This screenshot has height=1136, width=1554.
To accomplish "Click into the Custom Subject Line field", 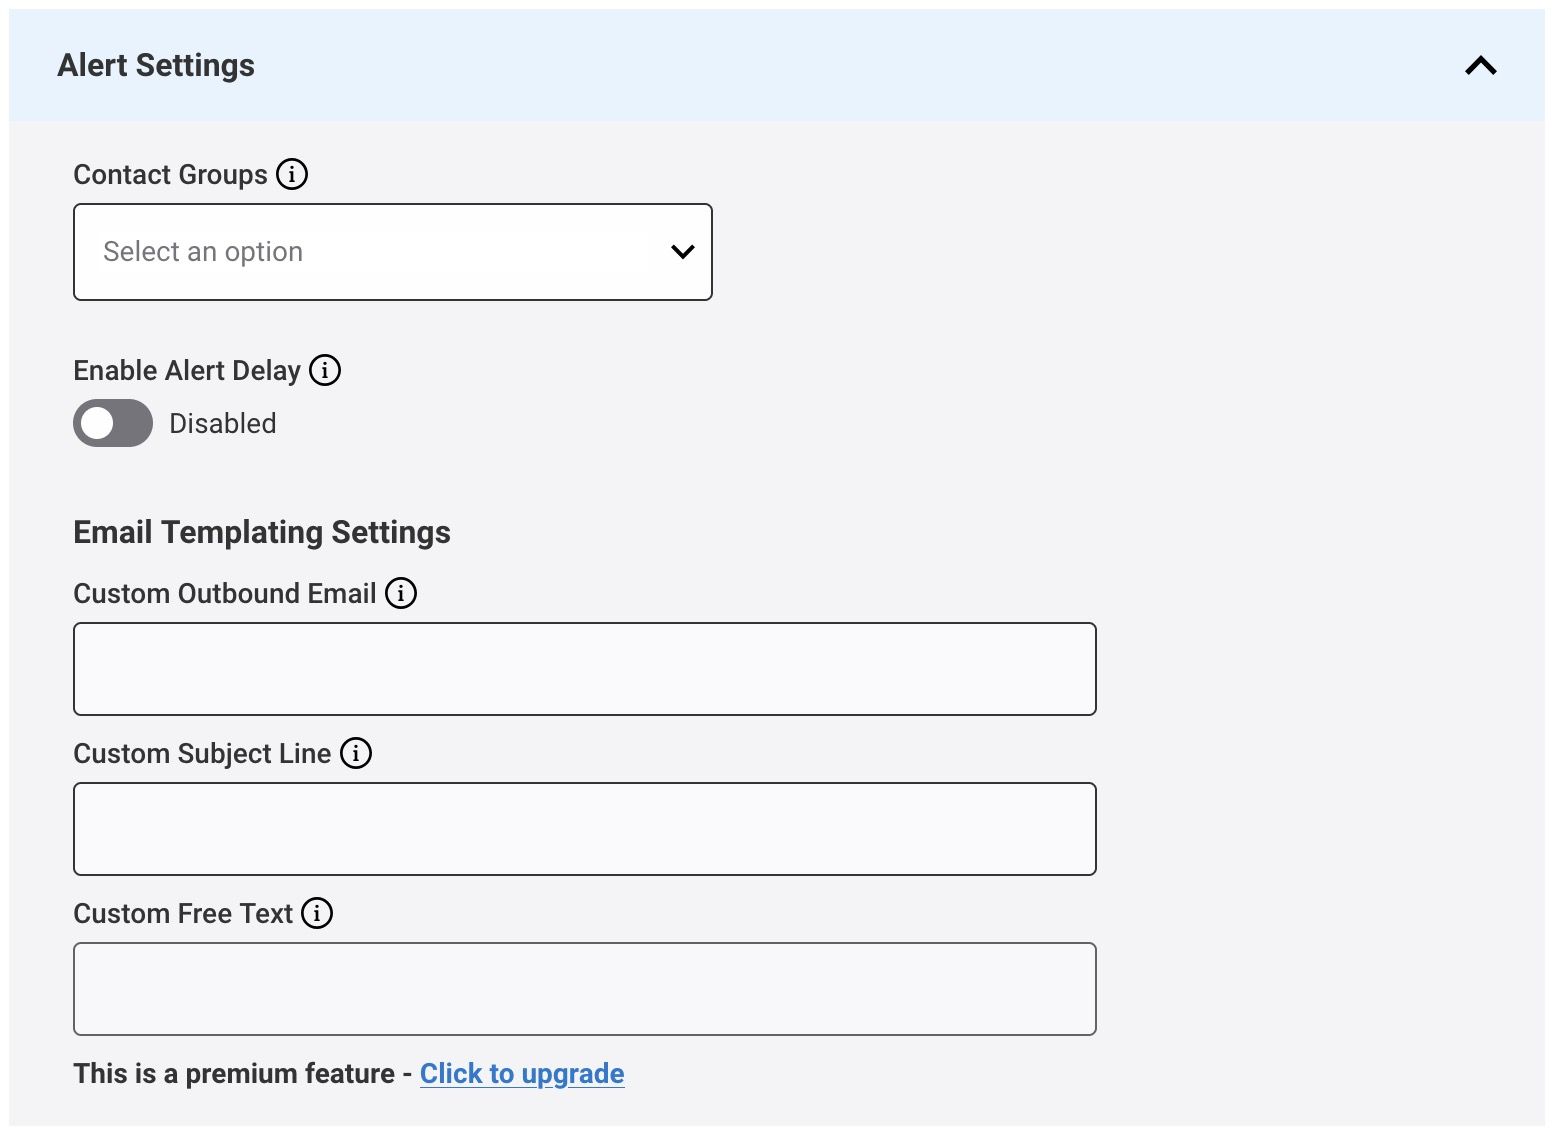I will (x=584, y=829).
